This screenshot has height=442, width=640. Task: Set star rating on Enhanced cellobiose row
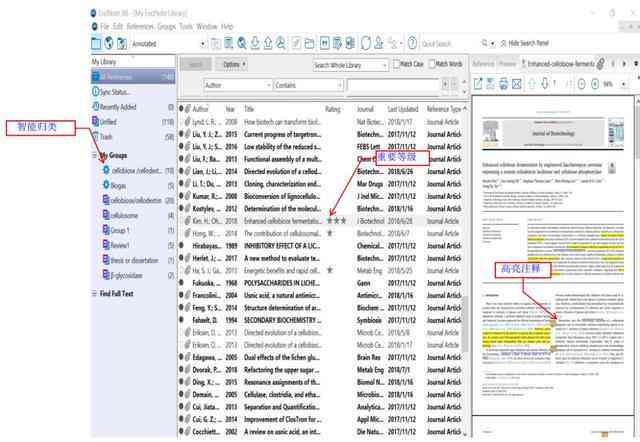coord(337,221)
